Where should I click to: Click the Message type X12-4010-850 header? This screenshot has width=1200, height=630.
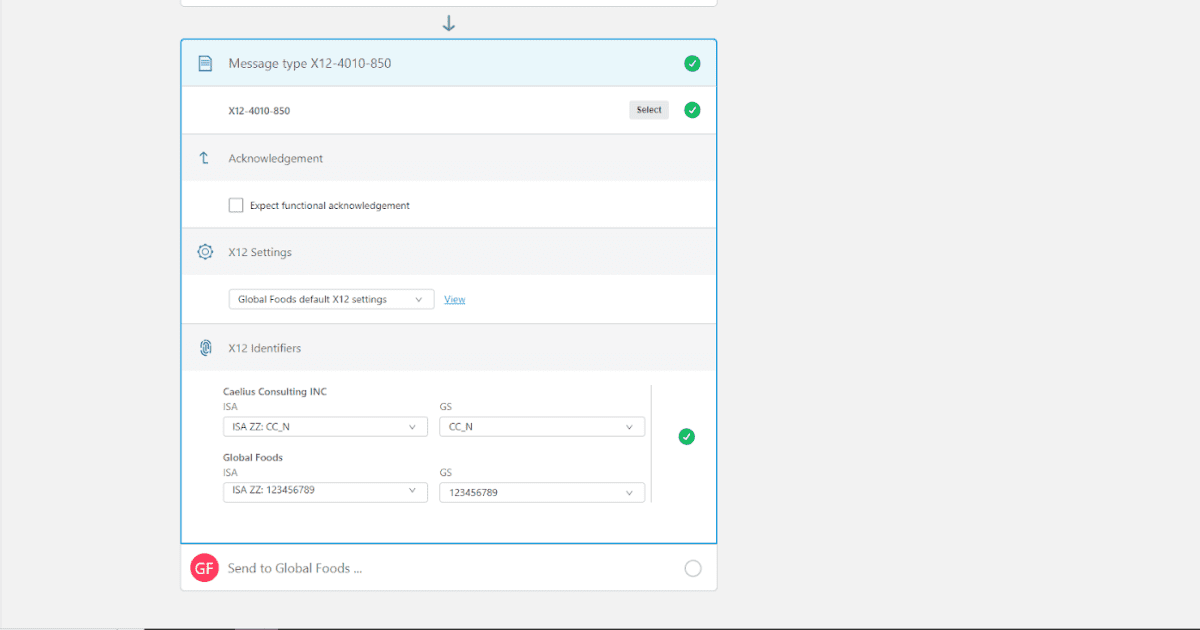pos(449,63)
